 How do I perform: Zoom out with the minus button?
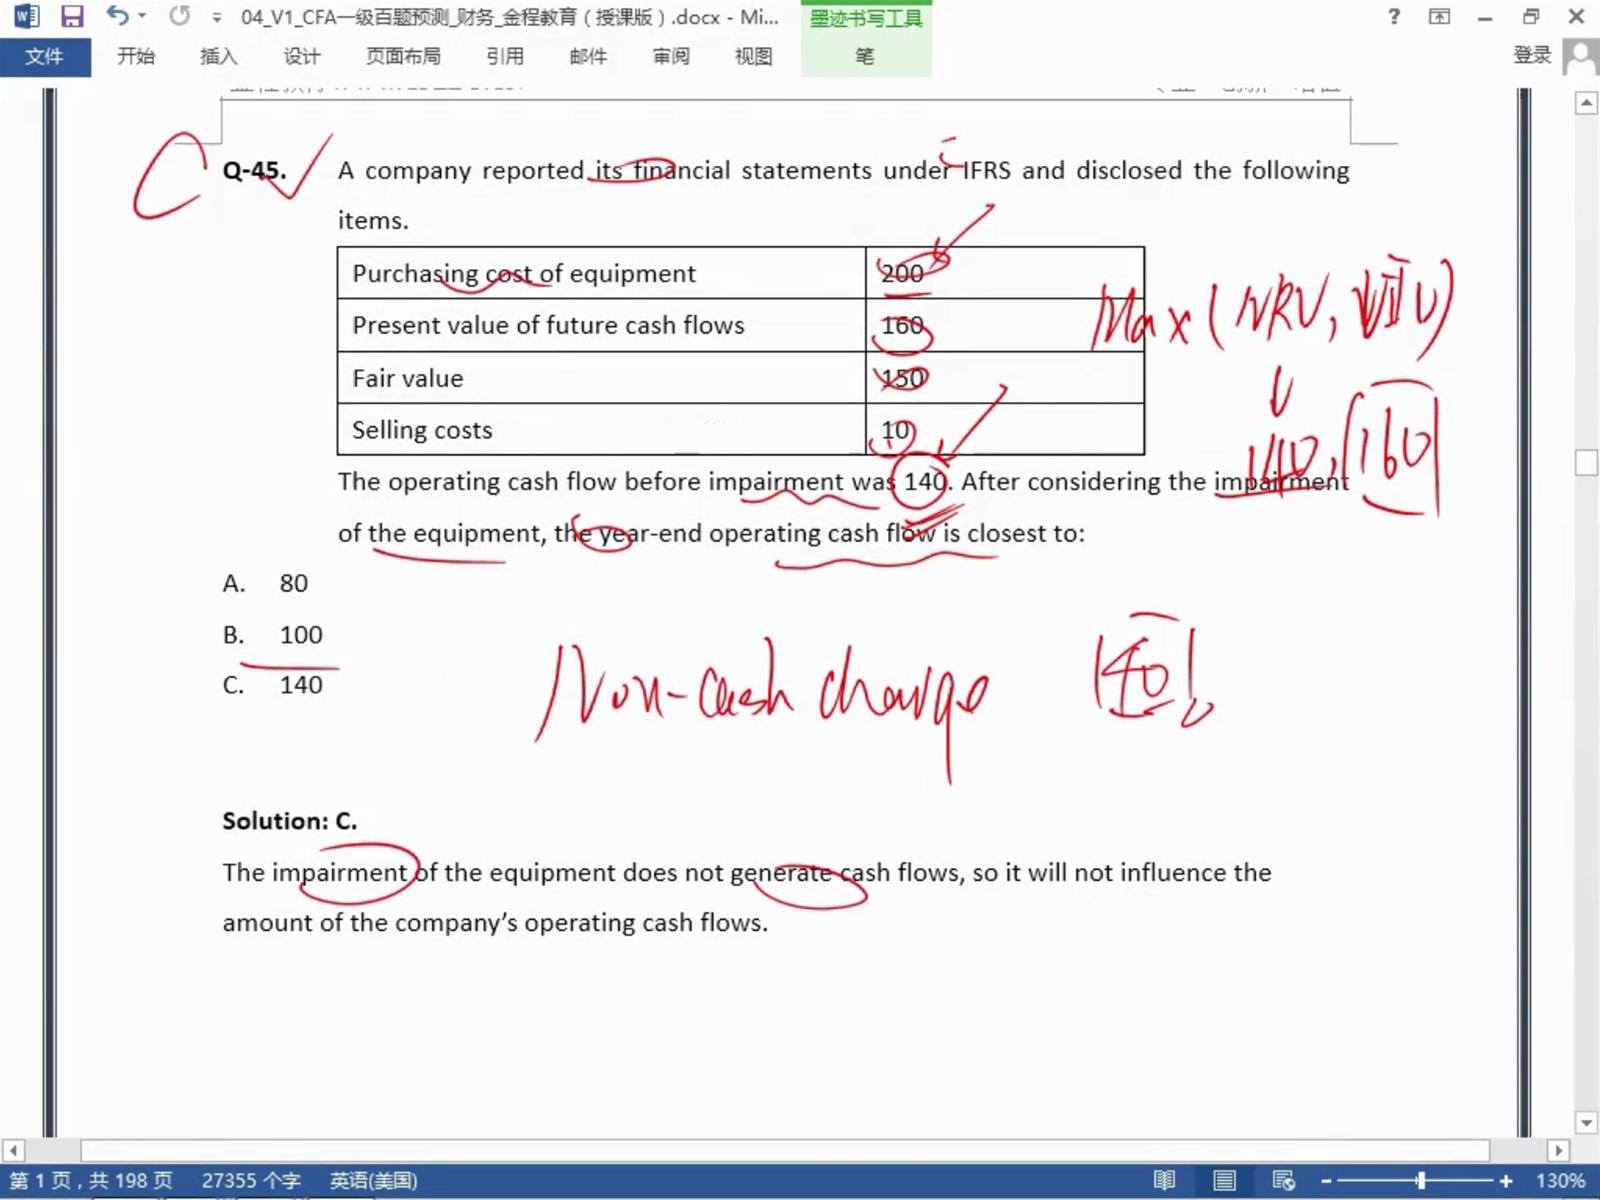click(x=1326, y=1181)
